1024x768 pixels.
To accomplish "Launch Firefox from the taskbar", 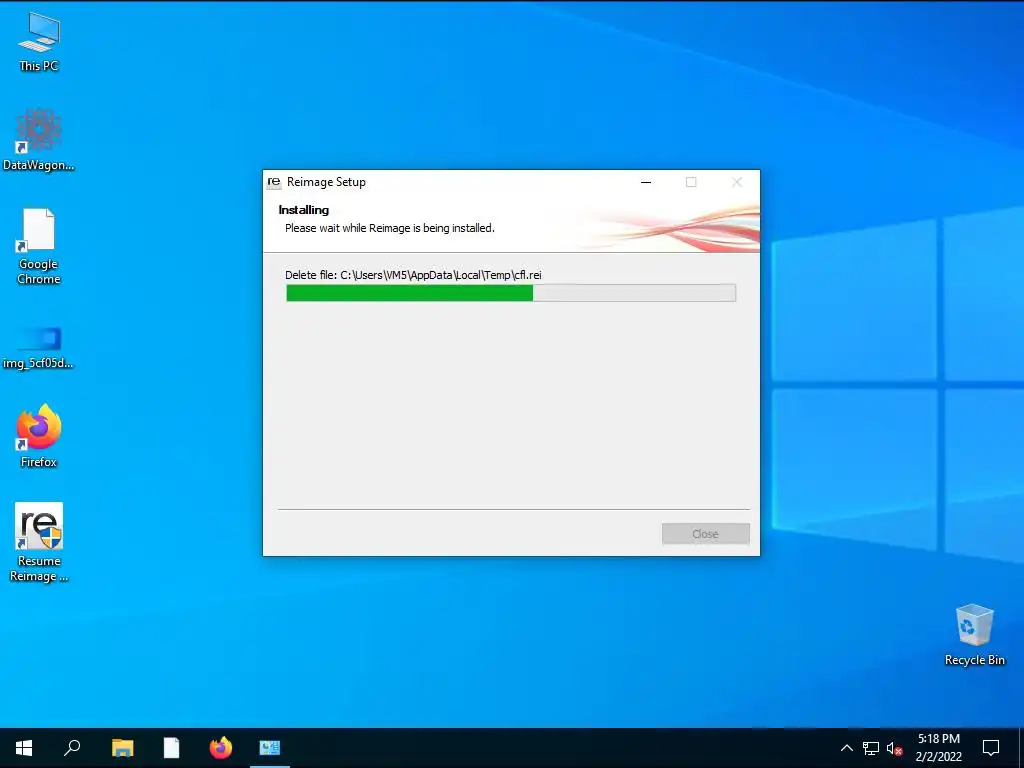I will [221, 748].
